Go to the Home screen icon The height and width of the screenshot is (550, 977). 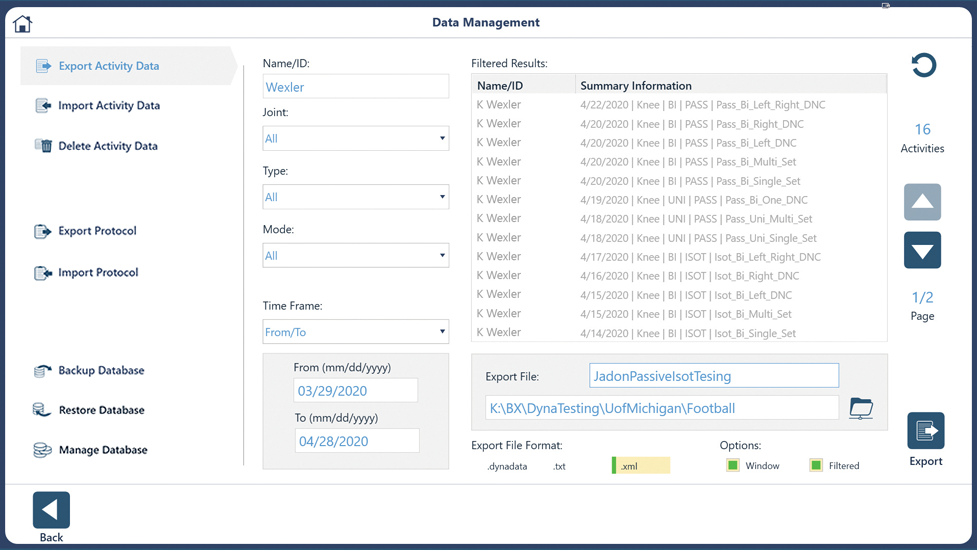click(22, 24)
